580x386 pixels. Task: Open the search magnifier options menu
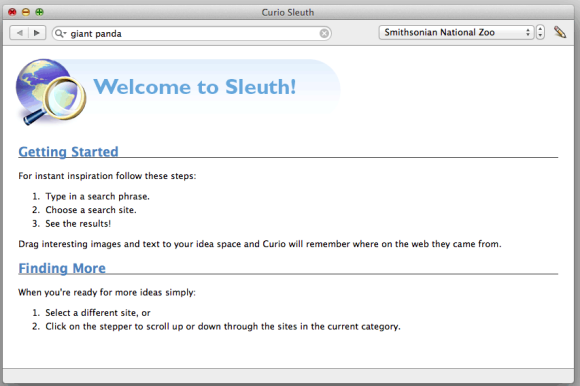tap(60, 34)
